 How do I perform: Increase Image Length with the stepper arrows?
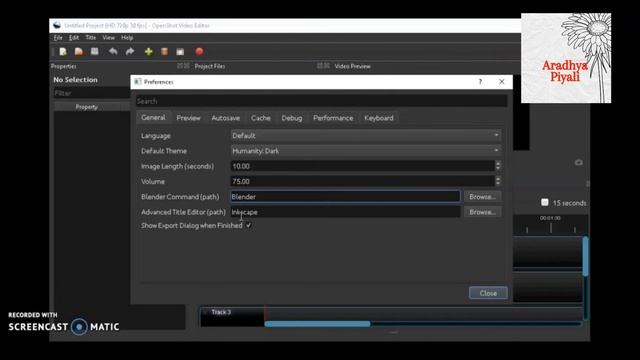click(x=498, y=163)
